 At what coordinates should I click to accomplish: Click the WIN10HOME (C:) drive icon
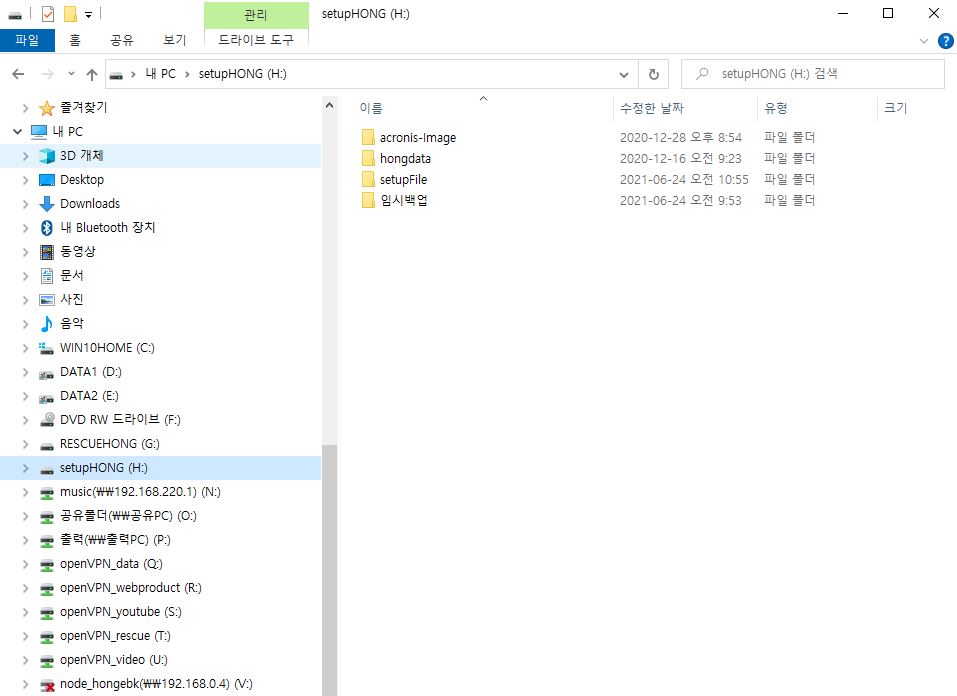point(46,348)
